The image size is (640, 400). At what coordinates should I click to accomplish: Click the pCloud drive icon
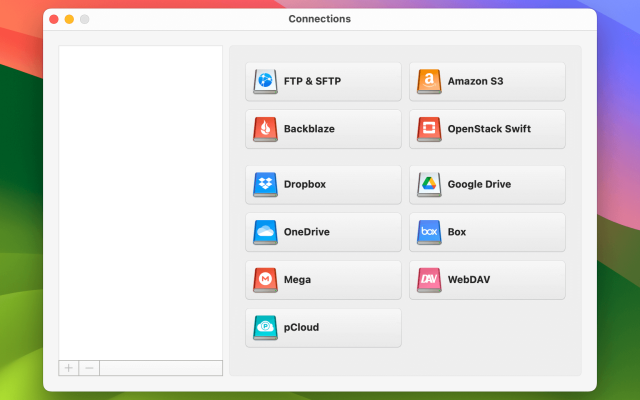(x=265, y=327)
